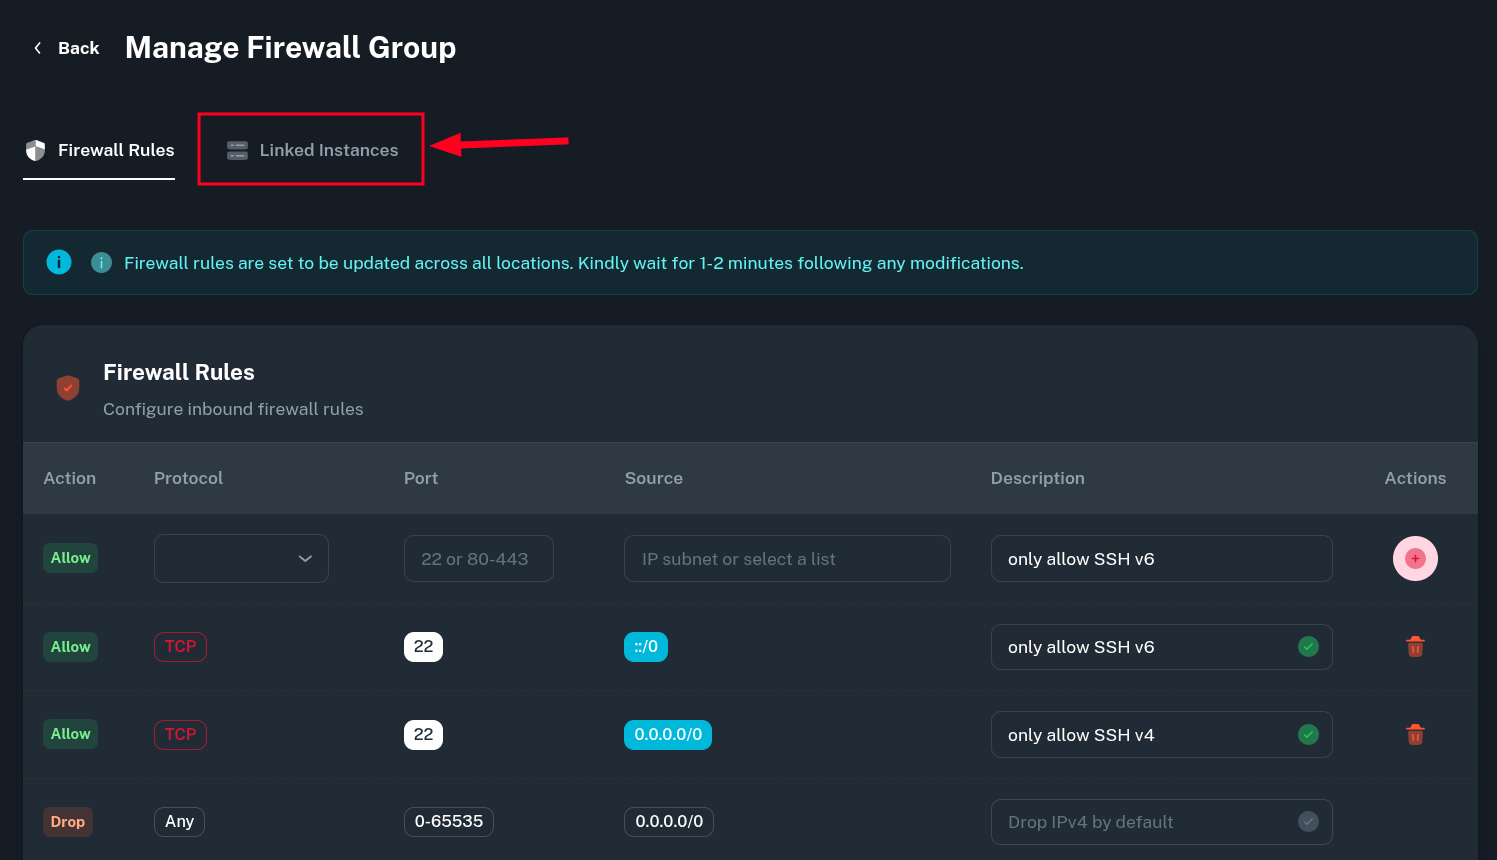Click the blue info circle icon in banner
The width and height of the screenshot is (1497, 860).
pos(59,262)
